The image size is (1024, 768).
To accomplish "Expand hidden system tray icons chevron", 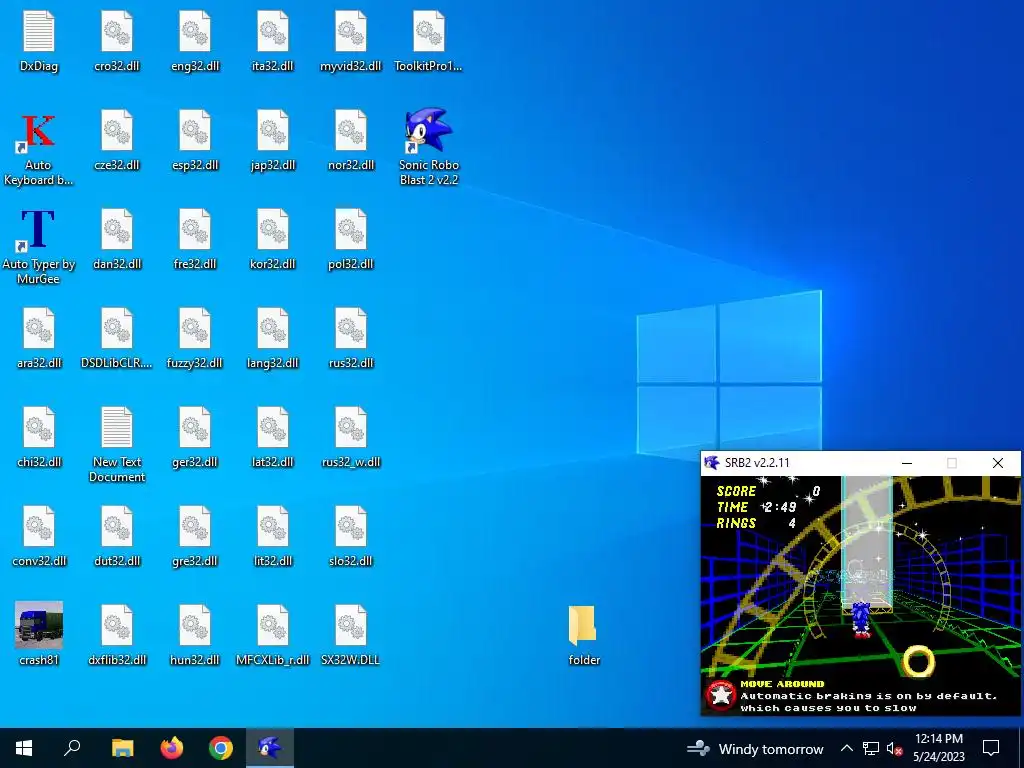I will click(846, 748).
